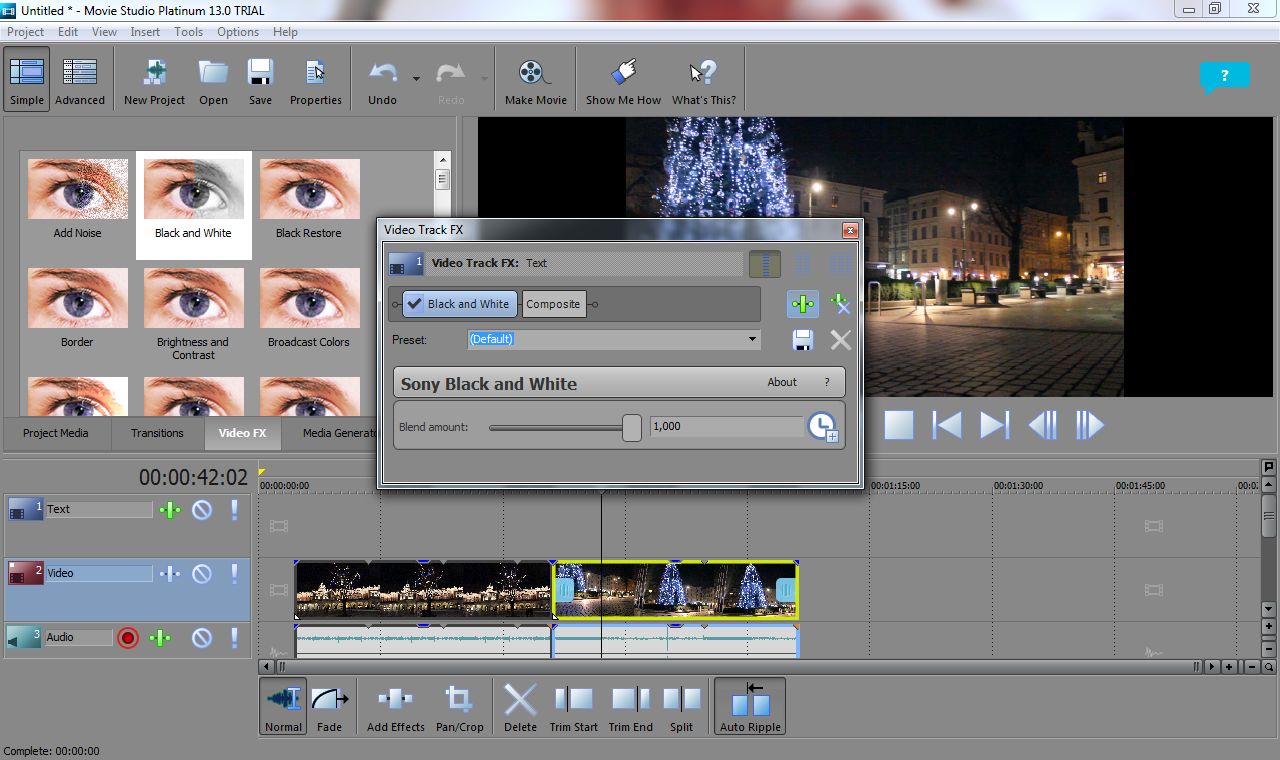Switch to the Transitions tab

(157, 433)
